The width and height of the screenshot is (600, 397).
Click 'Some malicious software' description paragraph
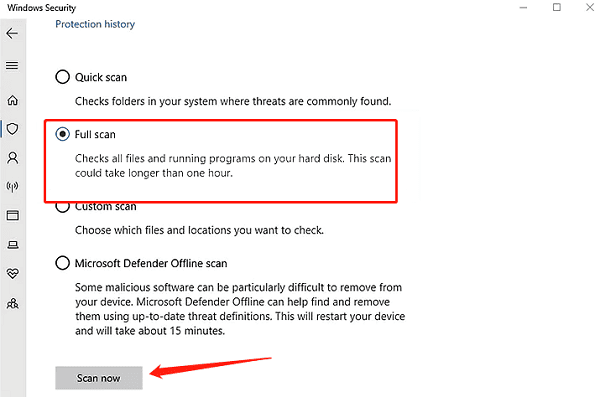pos(240,309)
